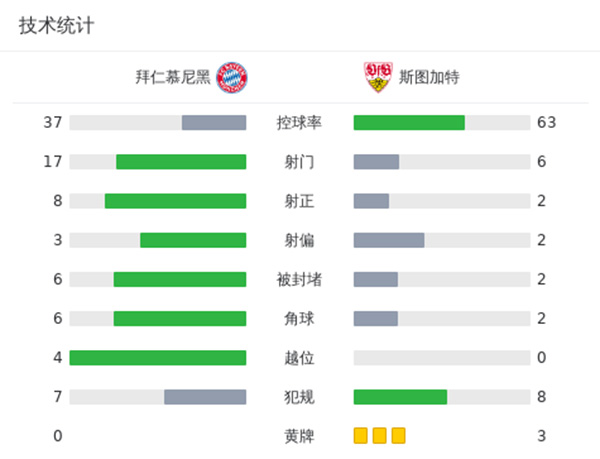The width and height of the screenshot is (600, 459).
Task: Click the Stuttgart club crest icon
Action: (376, 77)
